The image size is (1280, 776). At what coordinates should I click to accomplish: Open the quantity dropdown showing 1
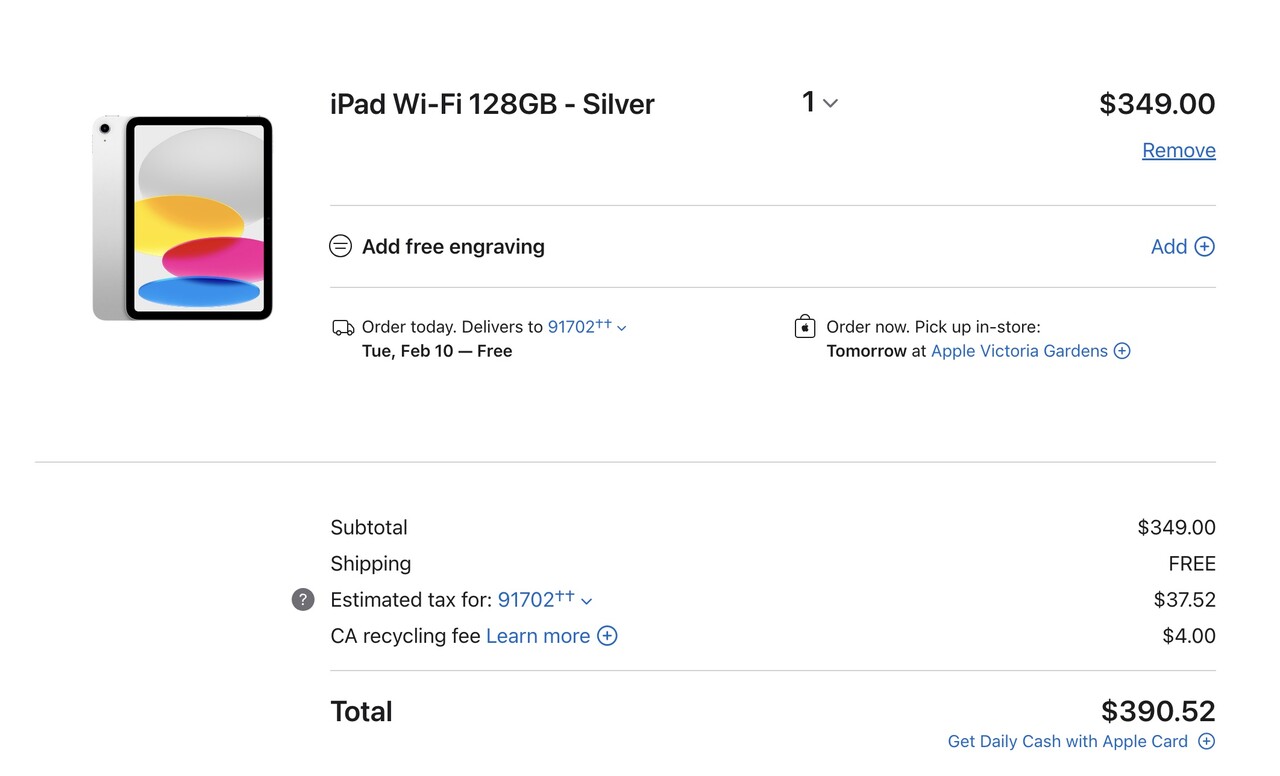tap(819, 102)
